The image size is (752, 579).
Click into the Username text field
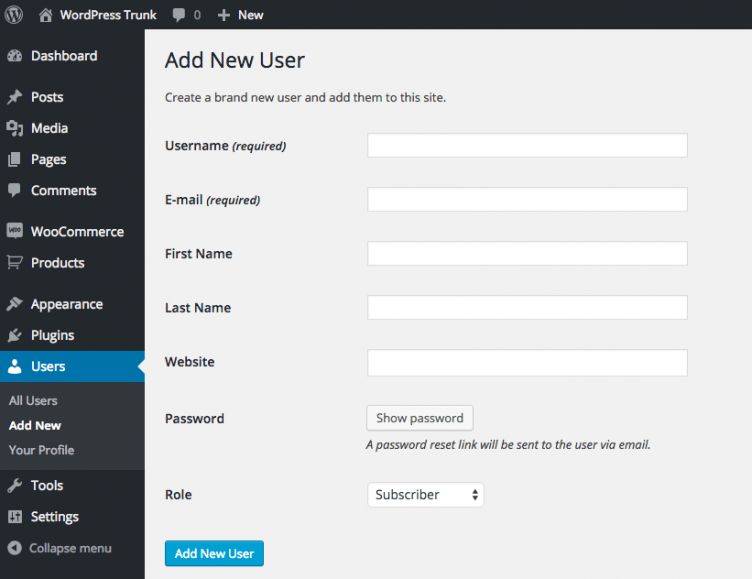(527, 146)
